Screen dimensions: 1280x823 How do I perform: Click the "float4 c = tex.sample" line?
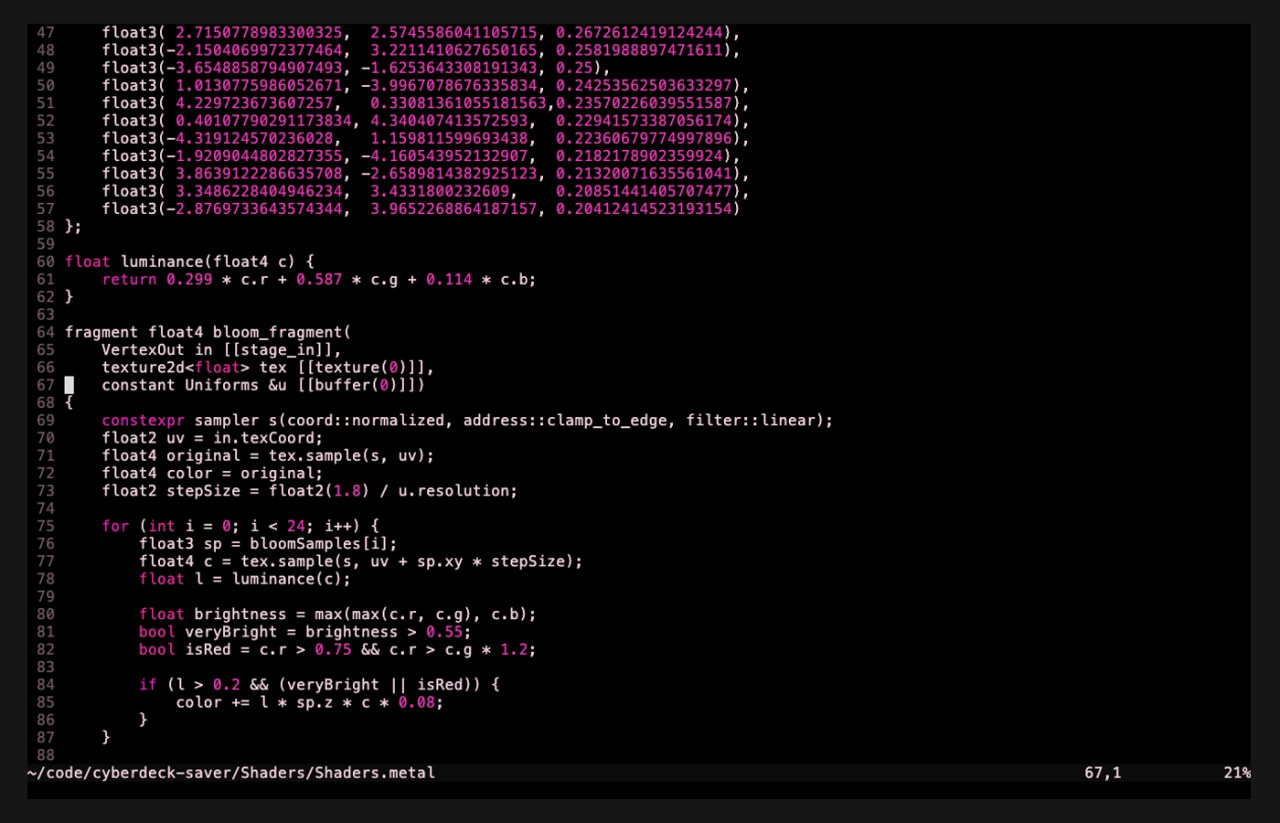tap(361, 561)
